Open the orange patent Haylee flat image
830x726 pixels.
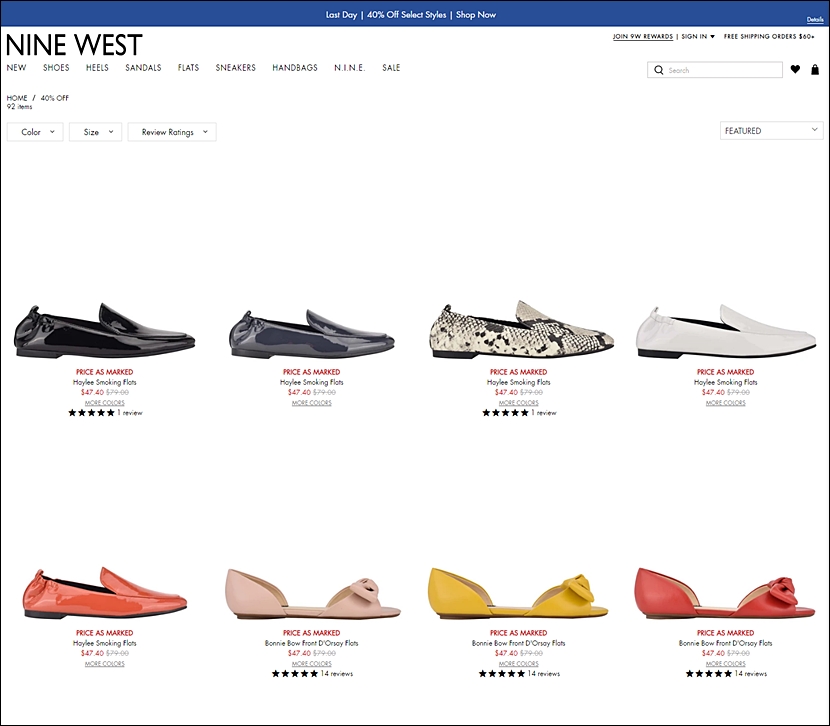(x=105, y=593)
